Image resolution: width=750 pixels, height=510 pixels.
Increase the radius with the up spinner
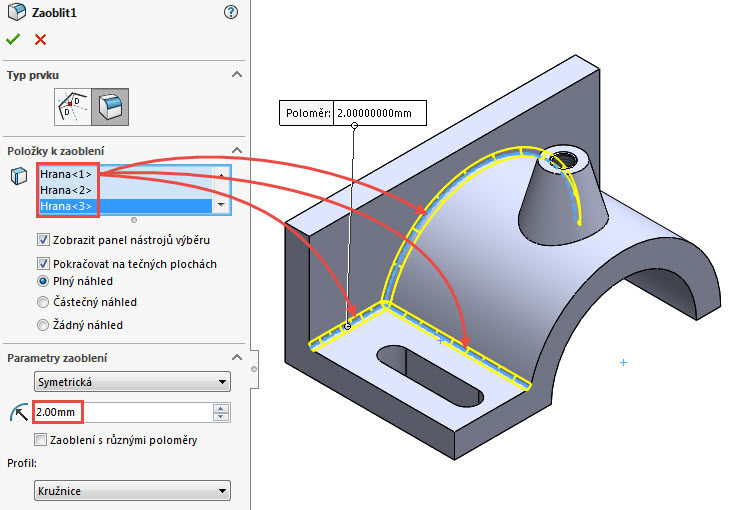(x=221, y=408)
